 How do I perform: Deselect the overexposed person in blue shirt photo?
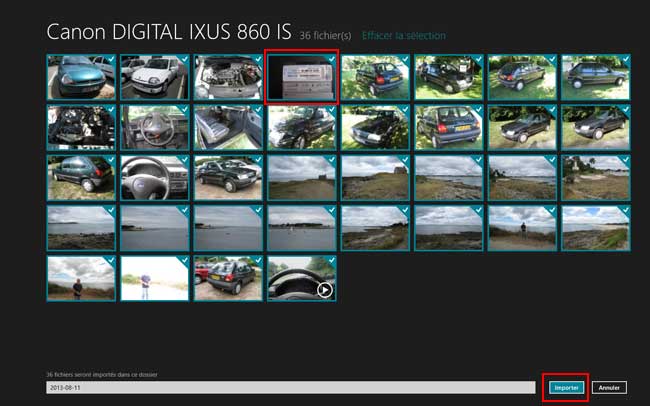[155, 278]
